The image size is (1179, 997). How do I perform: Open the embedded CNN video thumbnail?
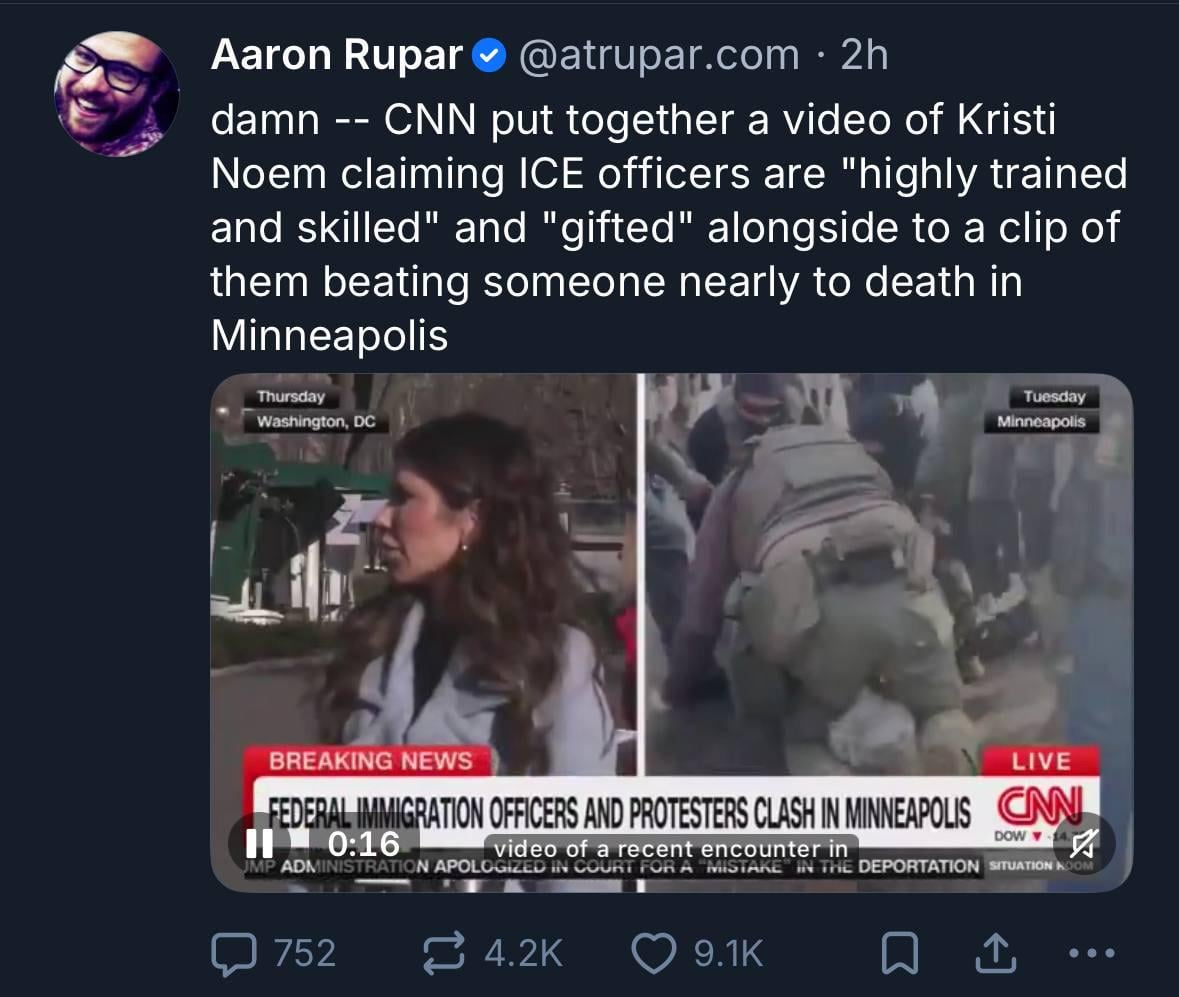tap(671, 632)
